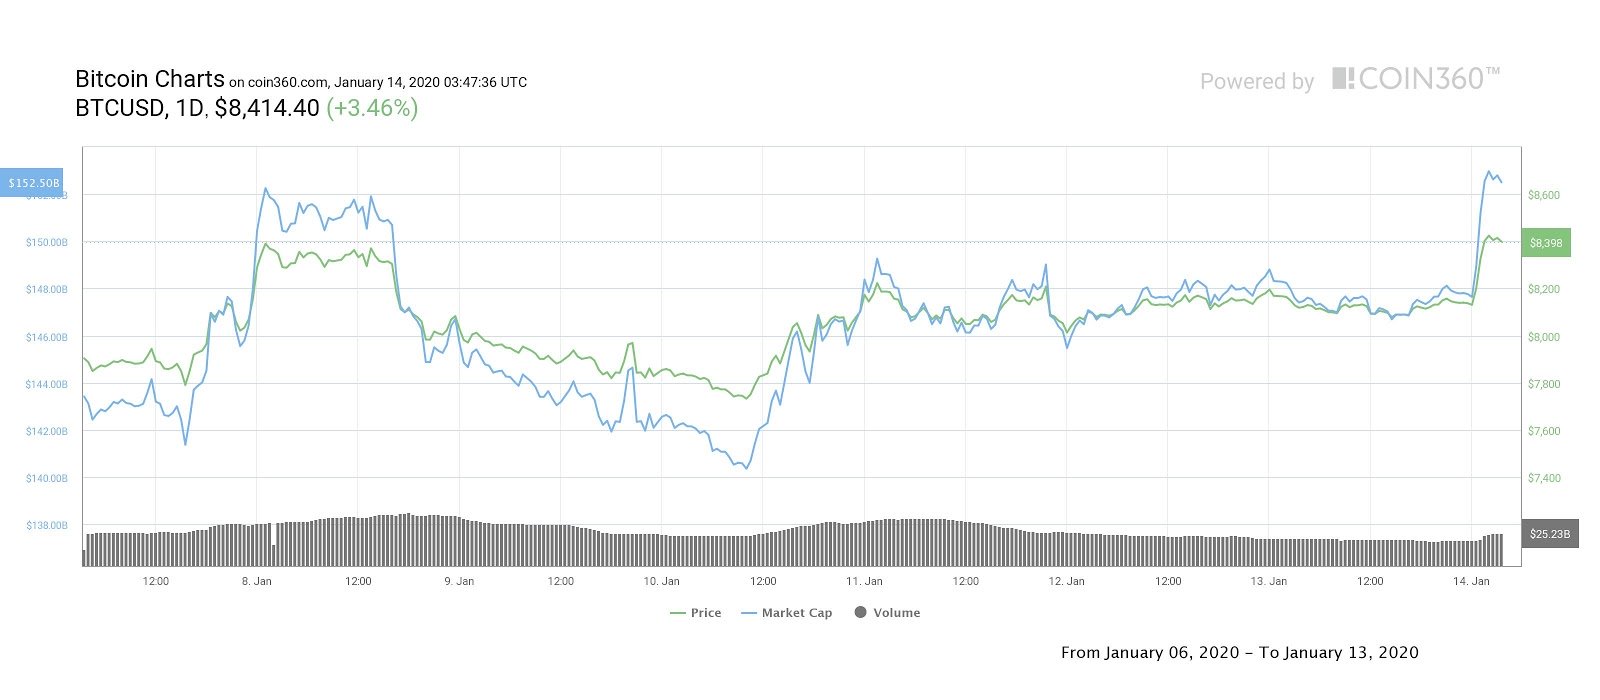Click the BTCUSD symbol label
The height and width of the screenshot is (700, 1600).
[120, 108]
